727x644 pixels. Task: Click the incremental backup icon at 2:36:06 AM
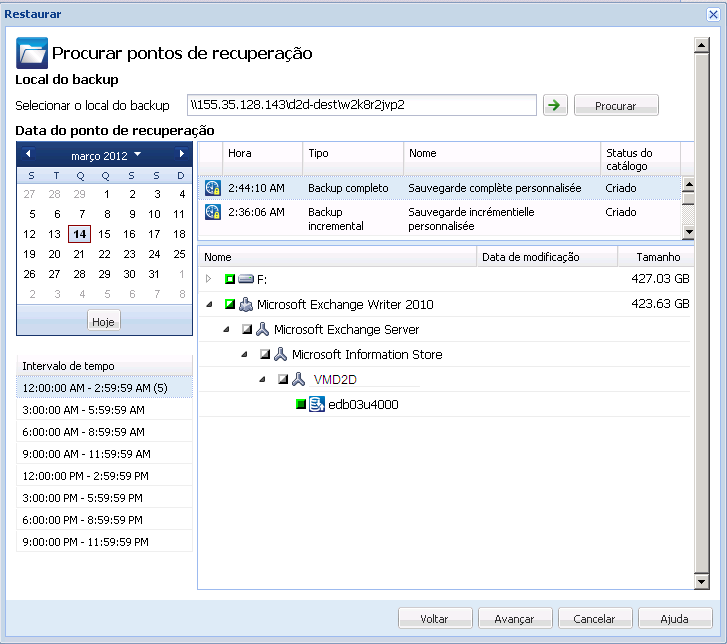point(212,212)
